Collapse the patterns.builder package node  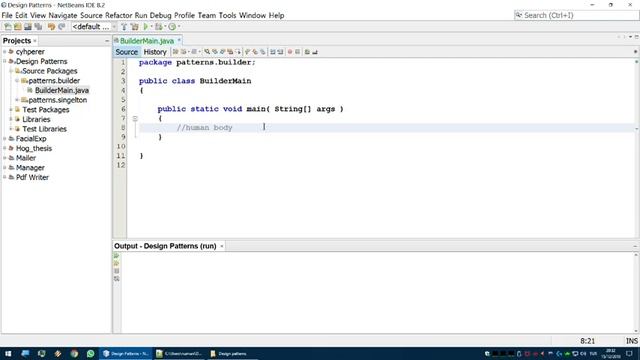17,81
